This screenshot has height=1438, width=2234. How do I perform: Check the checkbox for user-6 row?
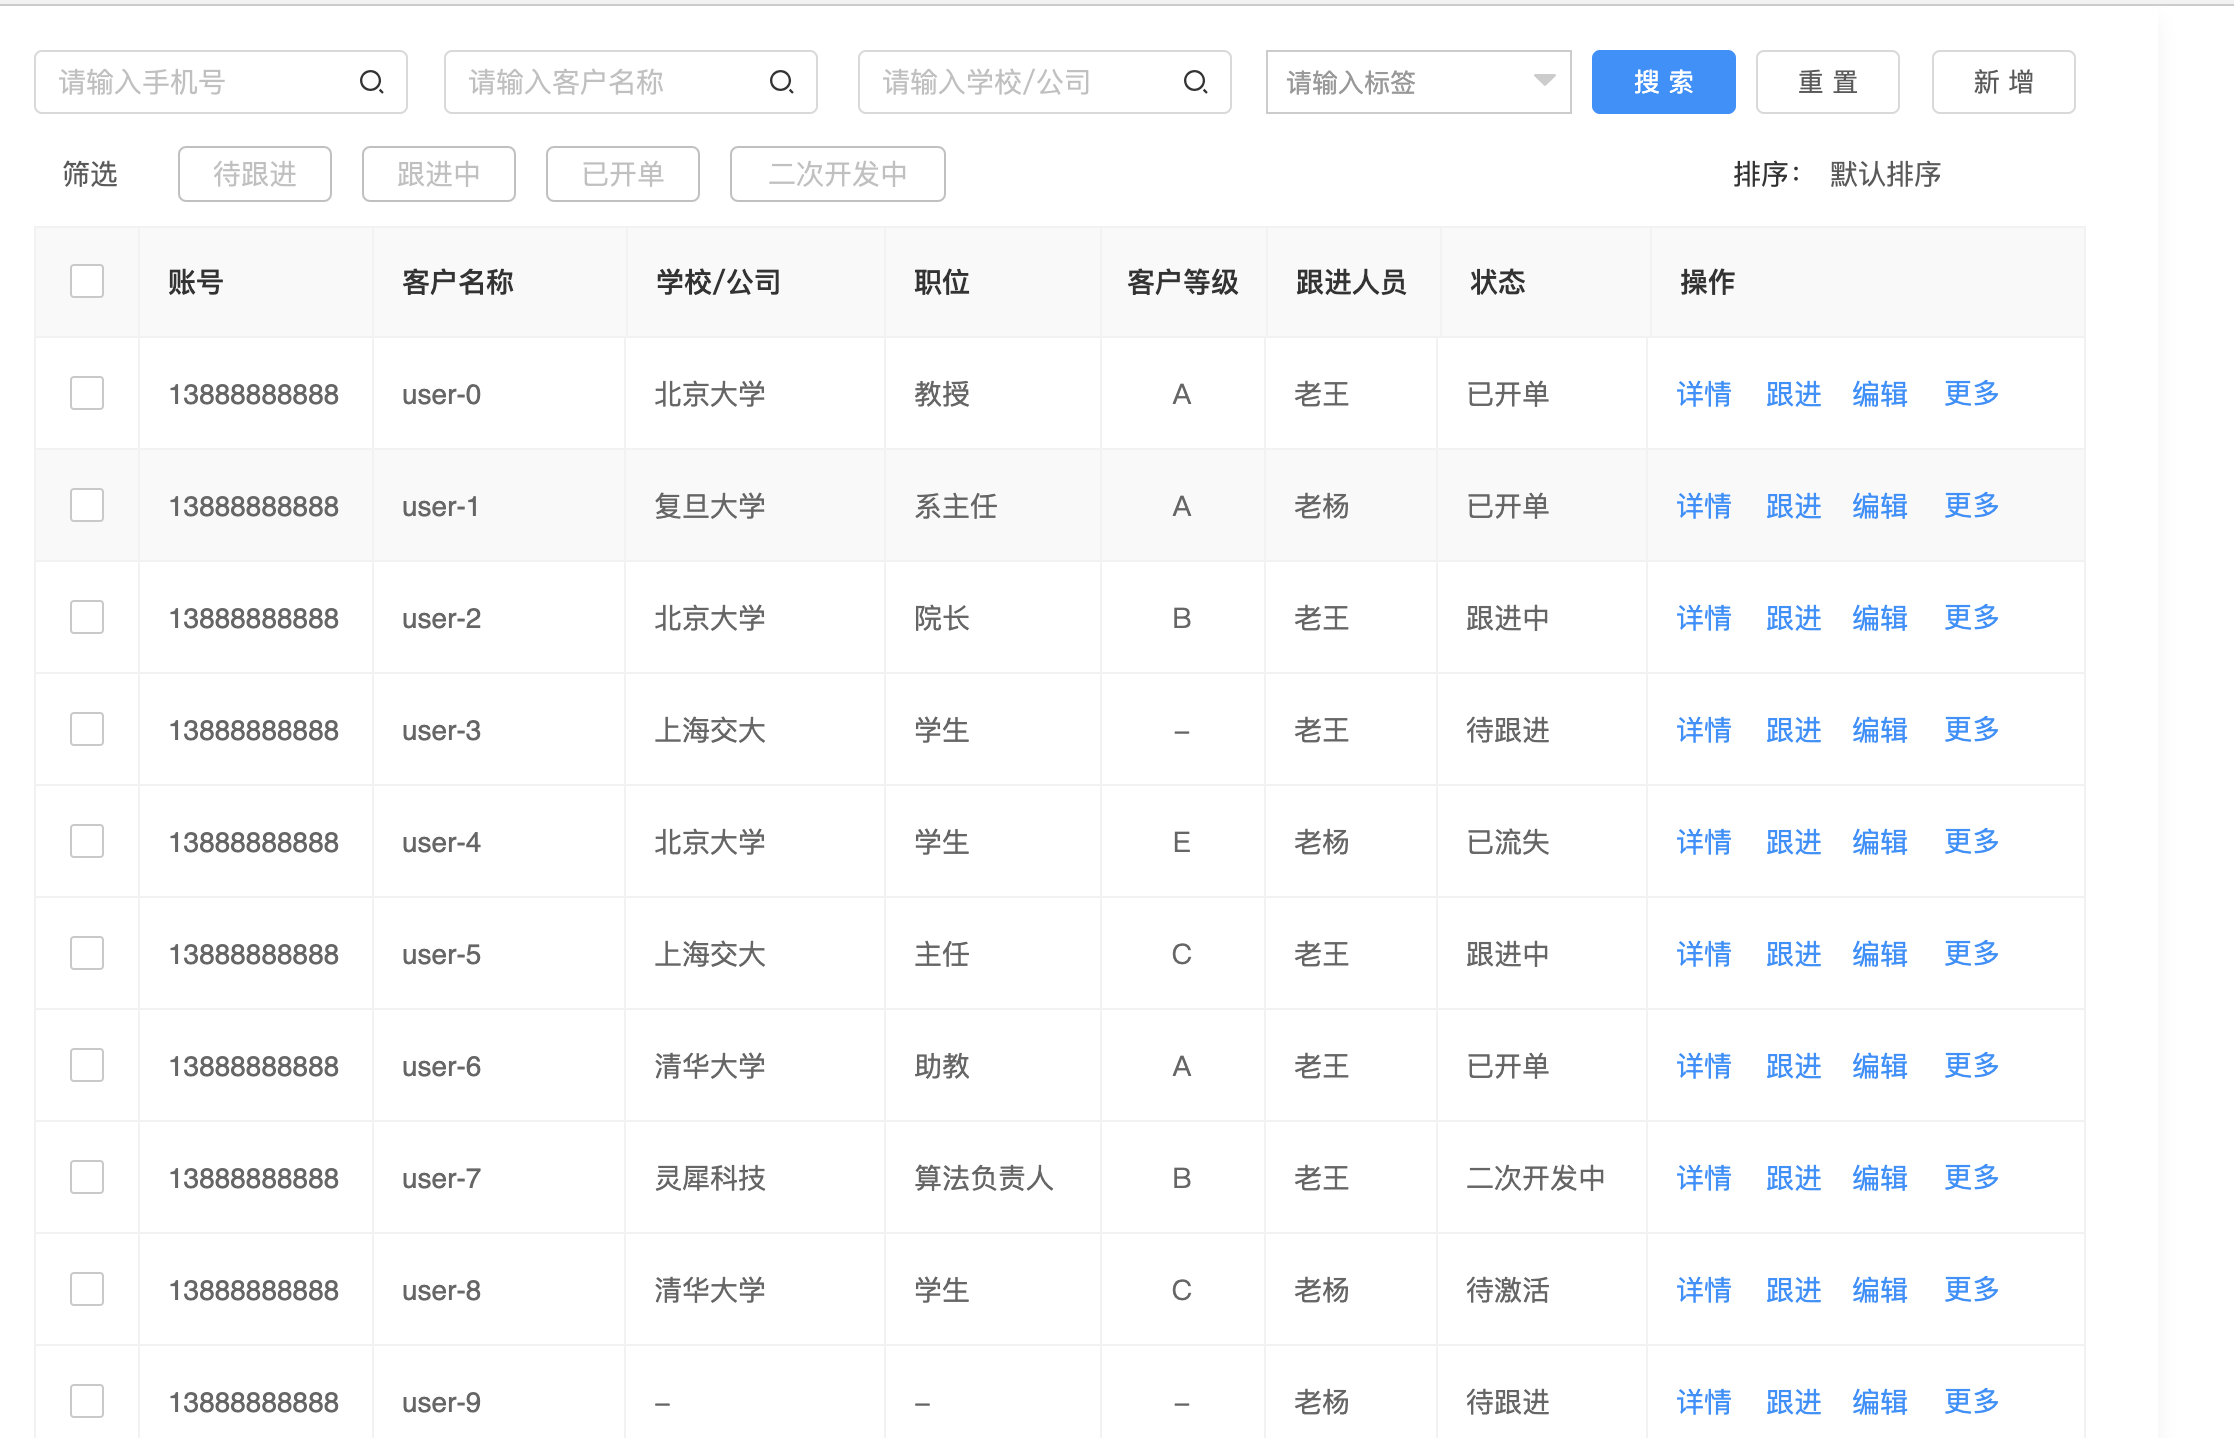point(87,1065)
